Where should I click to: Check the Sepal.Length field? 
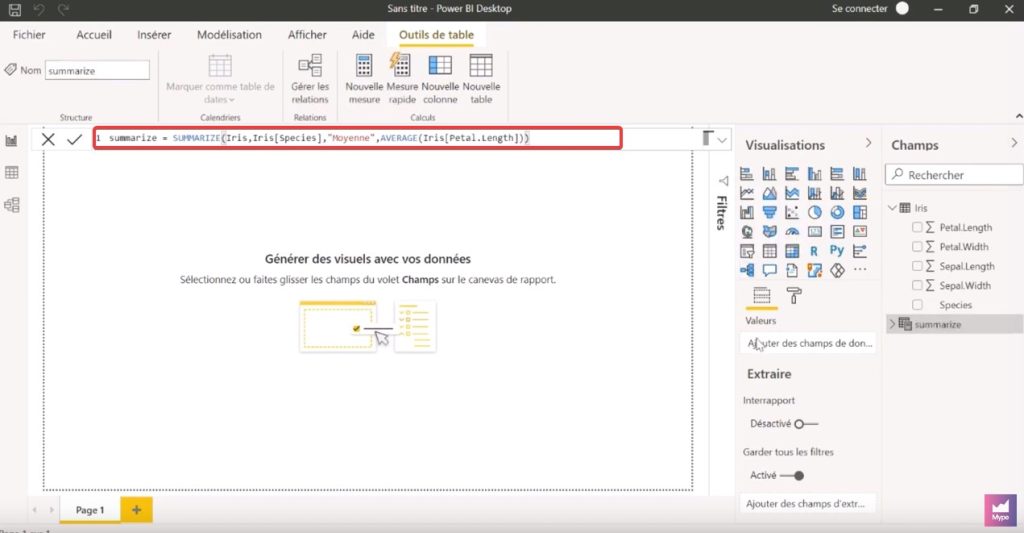click(917, 266)
